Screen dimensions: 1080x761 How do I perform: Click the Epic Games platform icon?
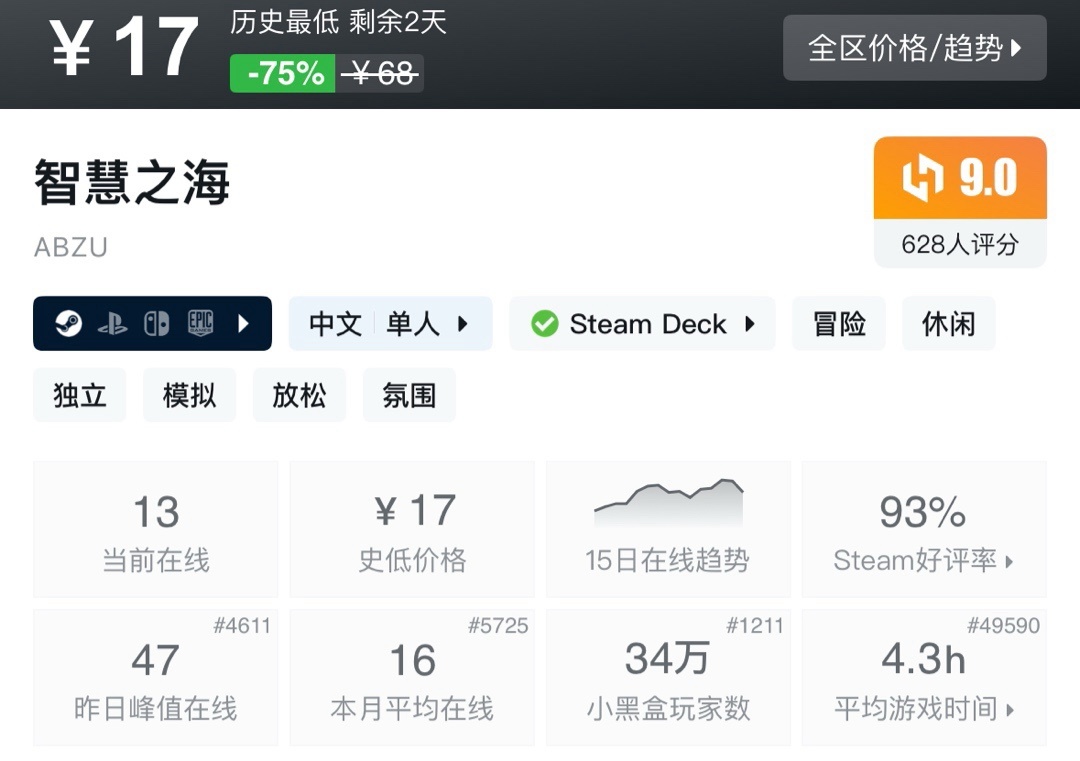[x=201, y=324]
